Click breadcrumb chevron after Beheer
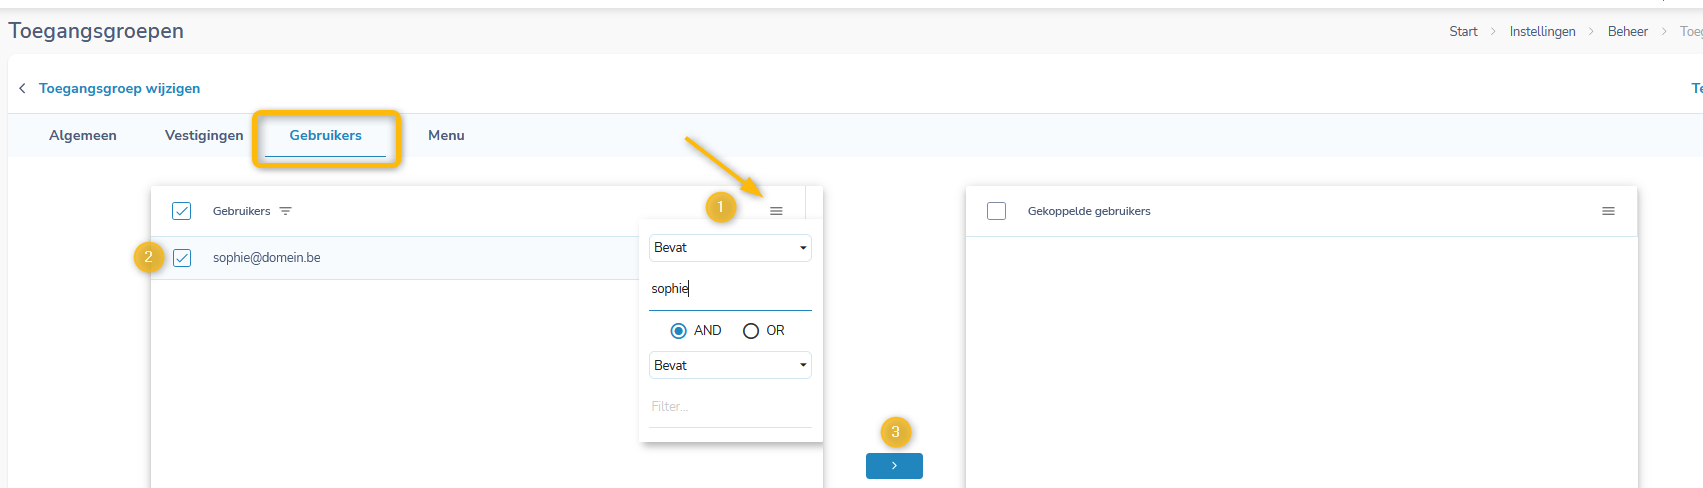 coord(1664,32)
